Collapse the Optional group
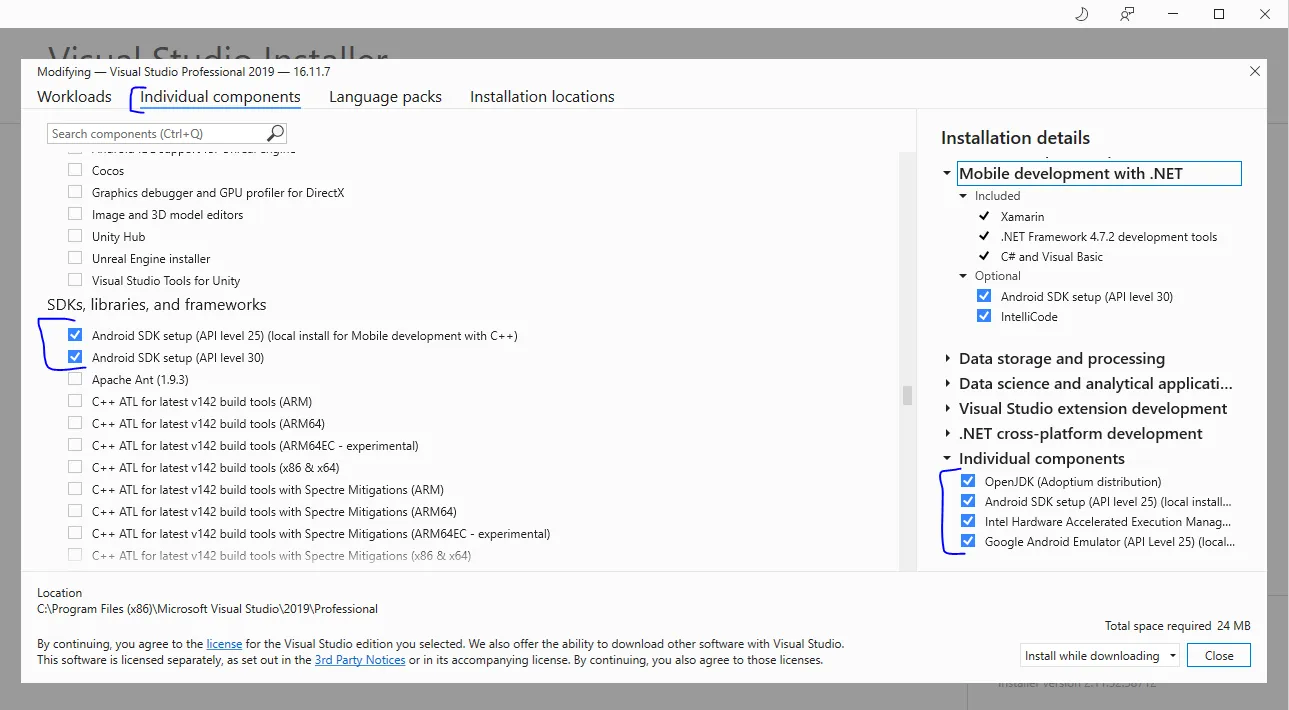 [x=964, y=276]
